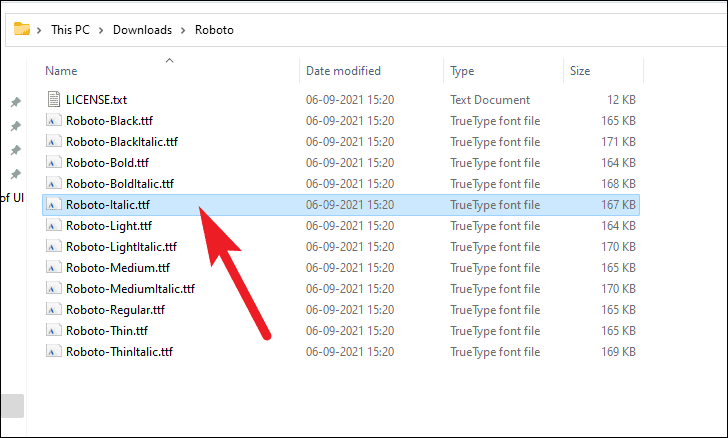728x438 pixels.
Task: Click the Roboto-Light.ttf font file icon
Action: (54, 226)
